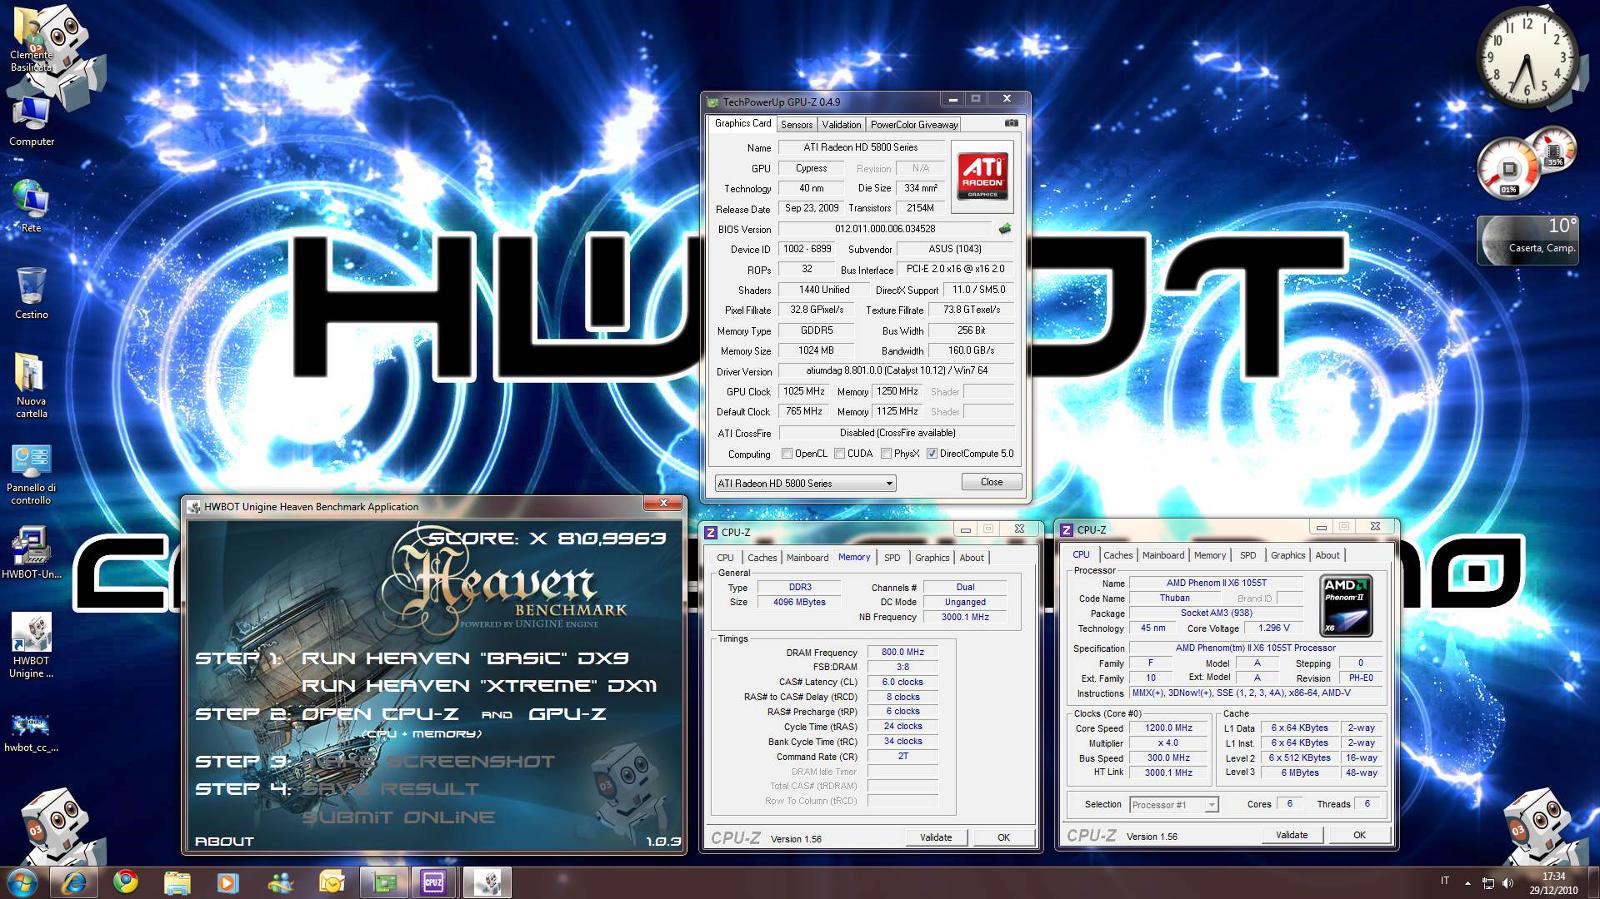Screen dimensions: 1600x899
Task: Open Windows Live Messenger taskbar icon
Action: [x=280, y=882]
